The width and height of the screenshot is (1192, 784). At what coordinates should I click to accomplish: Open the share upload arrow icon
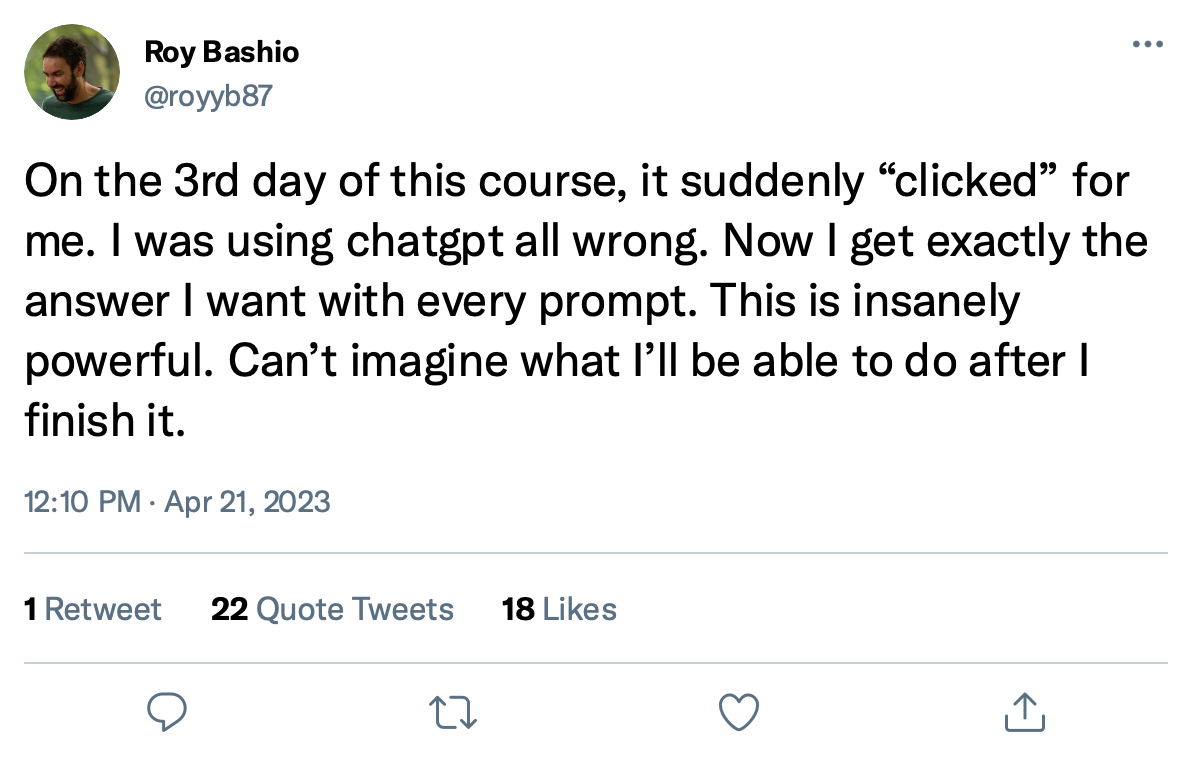[1025, 712]
